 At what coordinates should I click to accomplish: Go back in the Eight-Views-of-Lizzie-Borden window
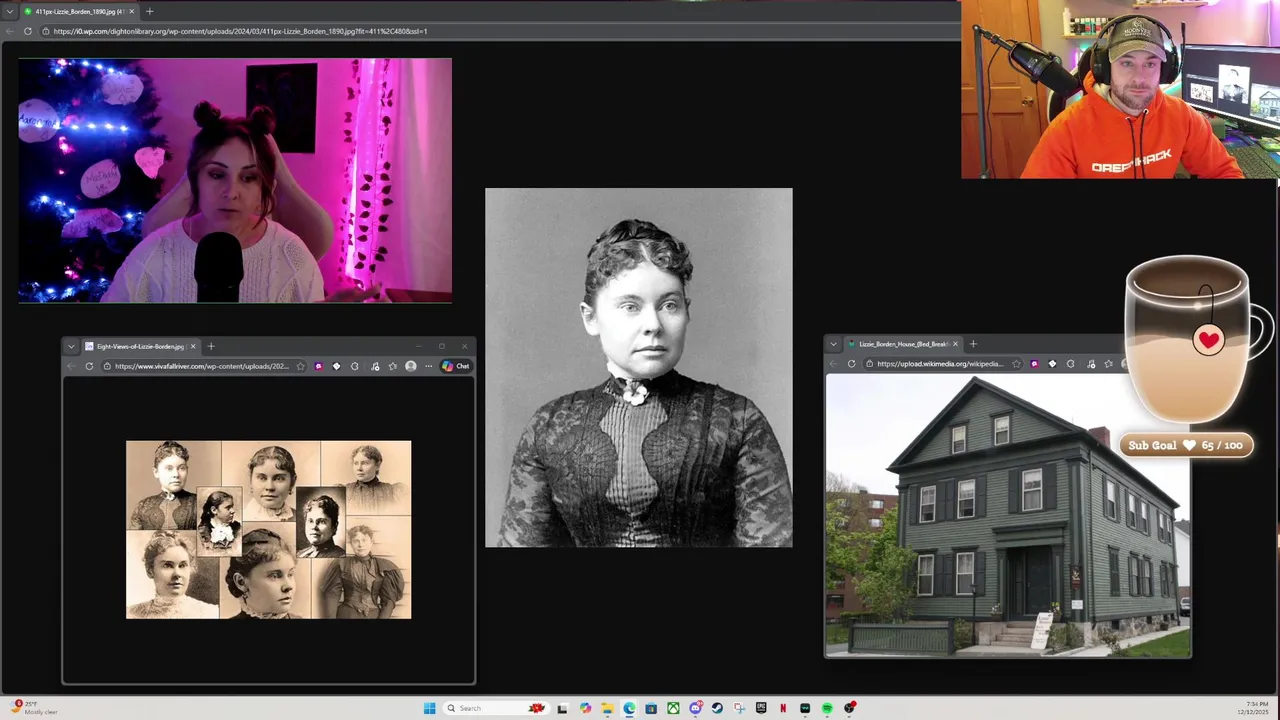click(x=71, y=366)
